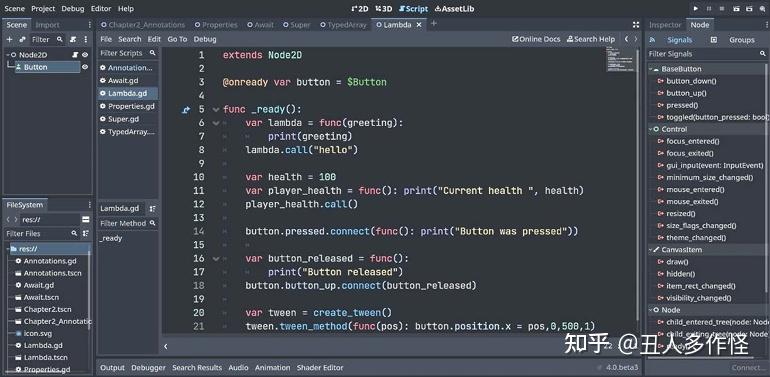Collapse the Node signals group
This screenshot has width=770, height=377.
651,310
